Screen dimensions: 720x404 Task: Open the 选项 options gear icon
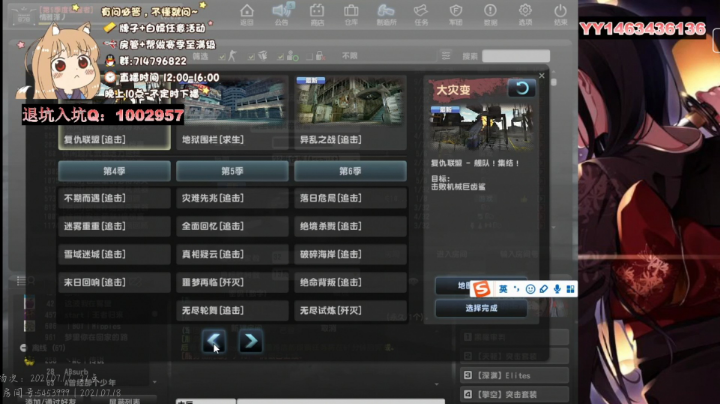[525, 14]
